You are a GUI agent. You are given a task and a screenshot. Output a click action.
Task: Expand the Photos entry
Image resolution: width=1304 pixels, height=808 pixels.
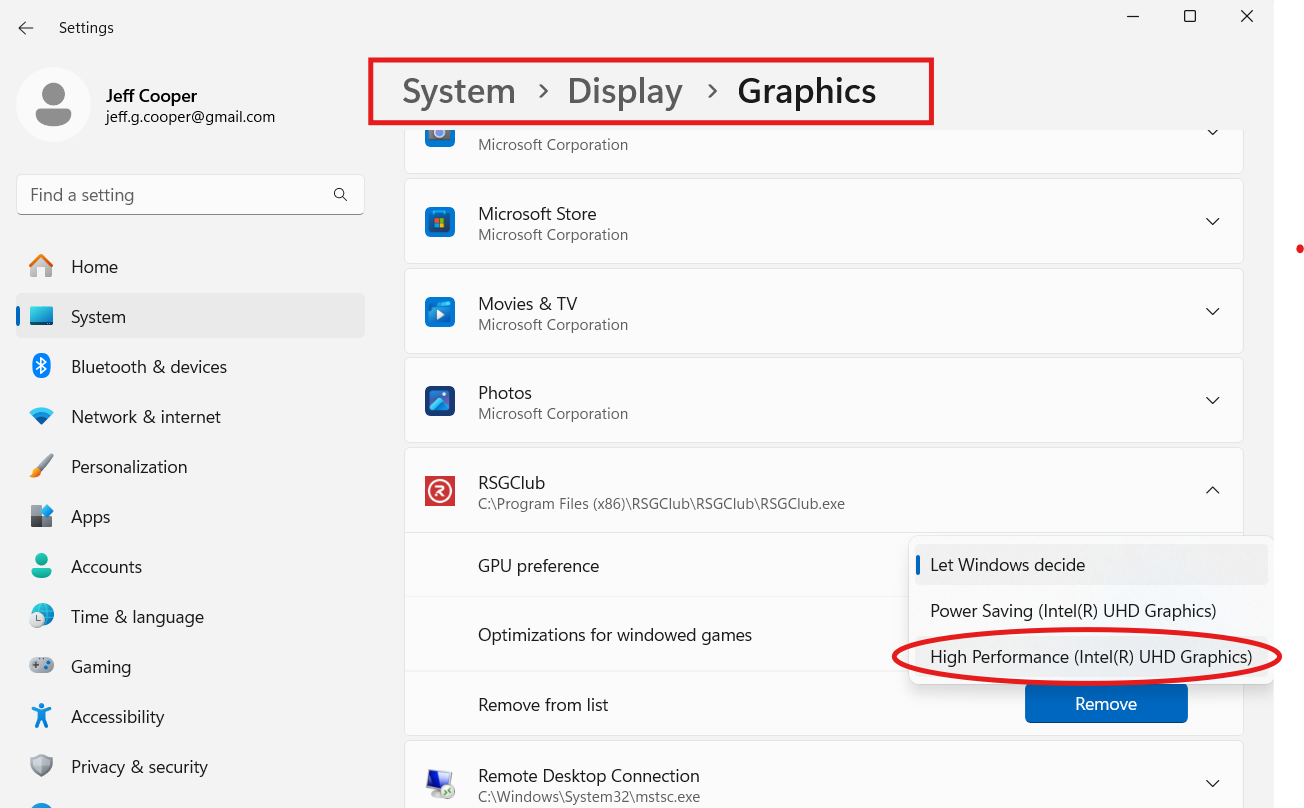1212,401
